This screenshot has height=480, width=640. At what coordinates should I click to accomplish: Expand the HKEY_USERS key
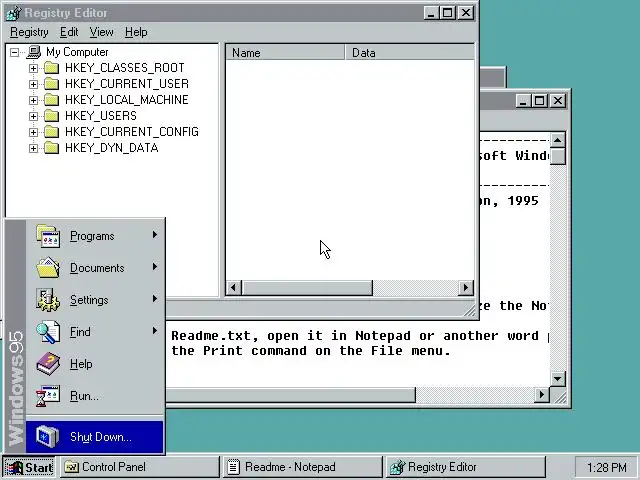pyautogui.click(x=33, y=116)
